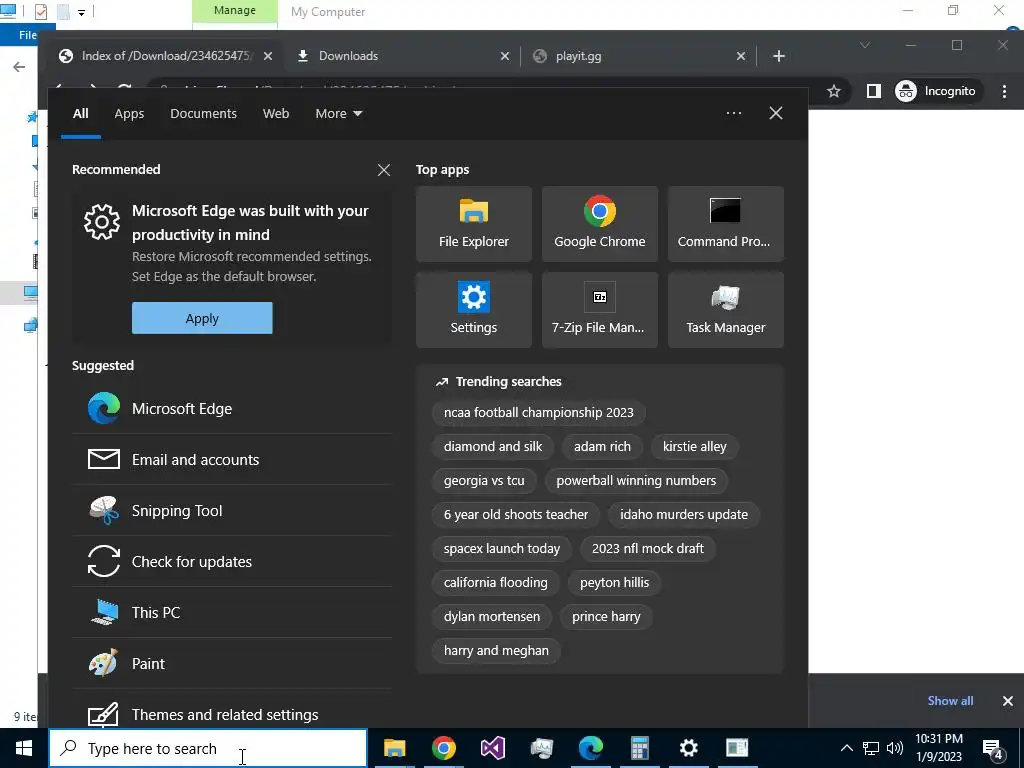
Task: Search trending spacex launch today
Action: pos(502,548)
